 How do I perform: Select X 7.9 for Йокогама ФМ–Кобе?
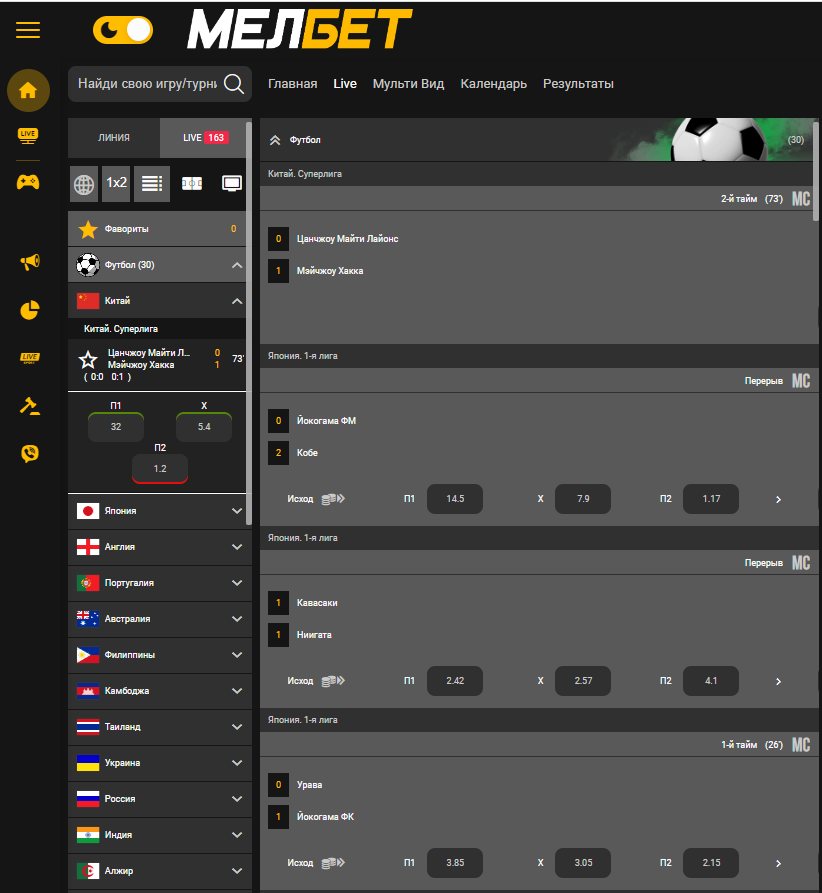coord(583,499)
